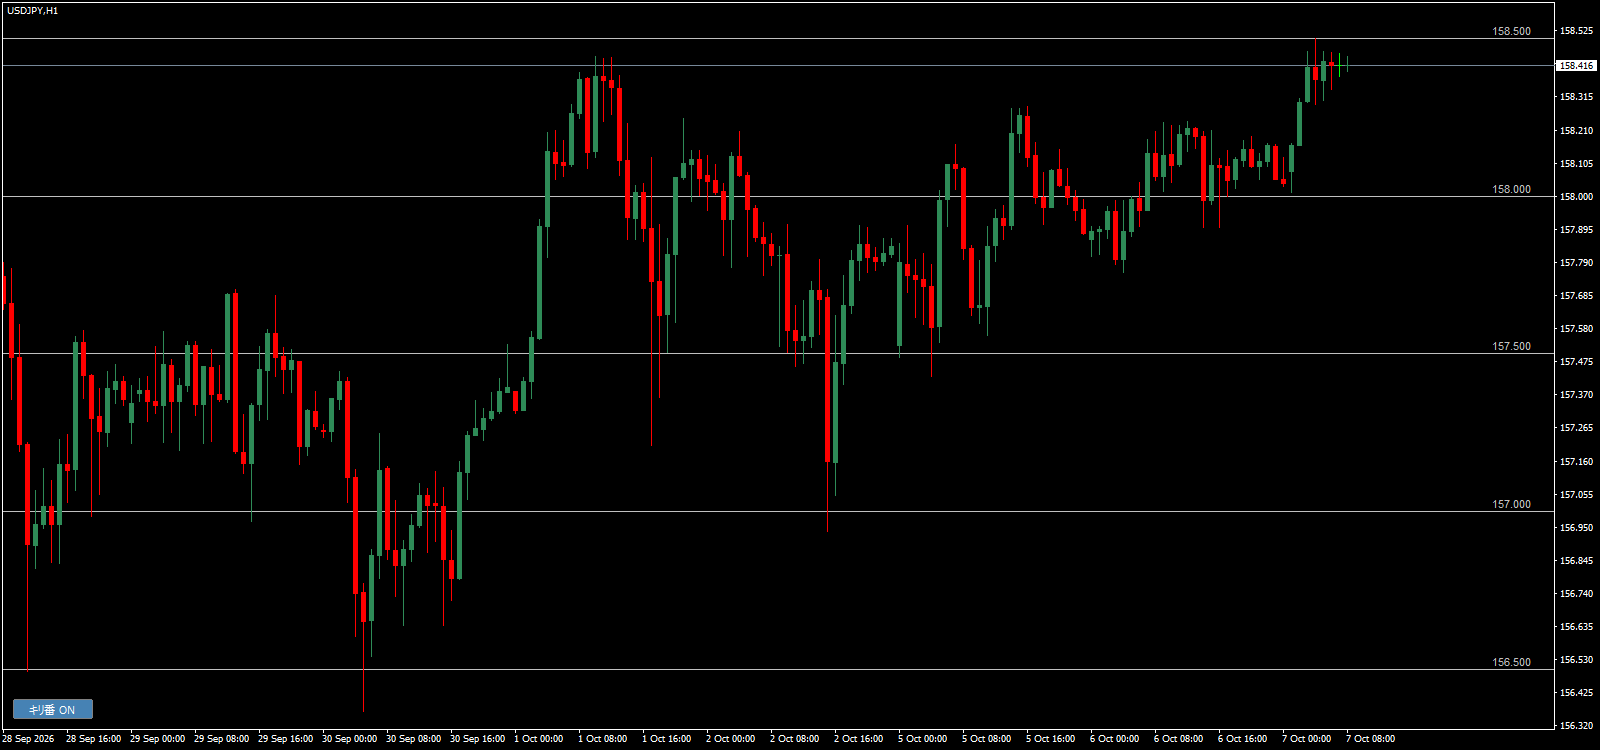Click 156.425 on the price scale
This screenshot has width=1600, height=750.
(x=1576, y=692)
